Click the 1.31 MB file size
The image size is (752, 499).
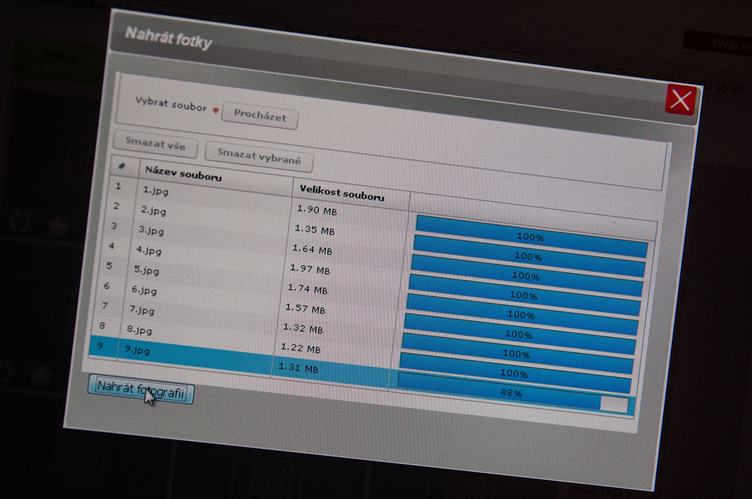tap(298, 368)
